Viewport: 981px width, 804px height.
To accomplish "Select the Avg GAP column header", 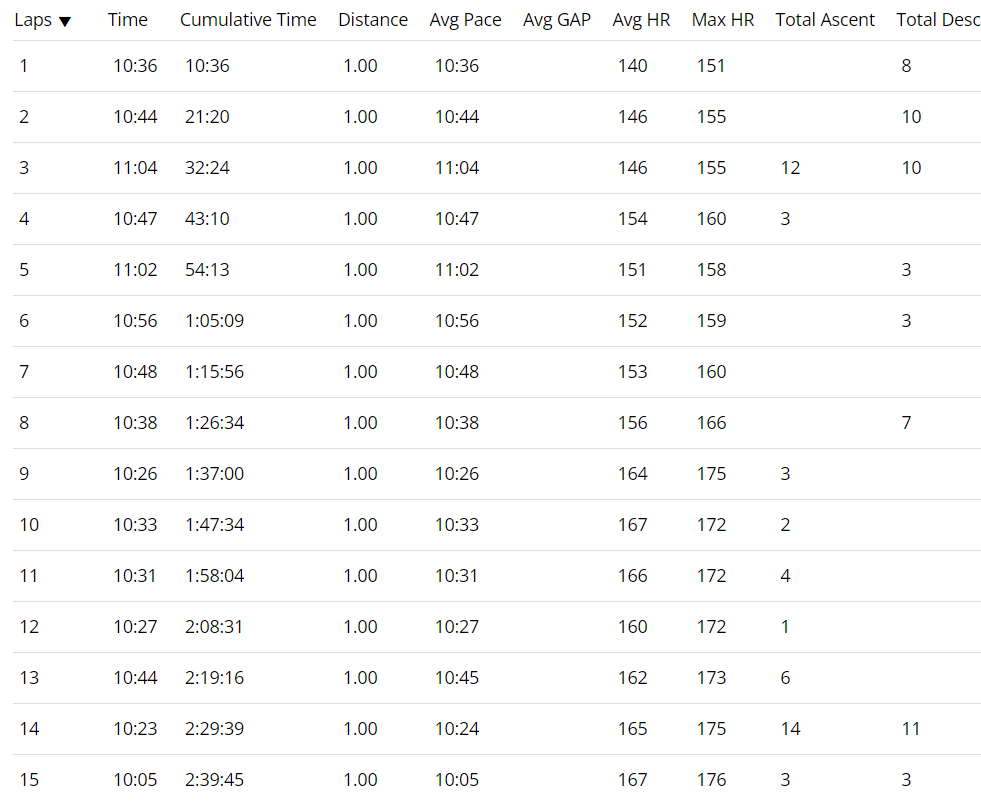I will pos(557,20).
